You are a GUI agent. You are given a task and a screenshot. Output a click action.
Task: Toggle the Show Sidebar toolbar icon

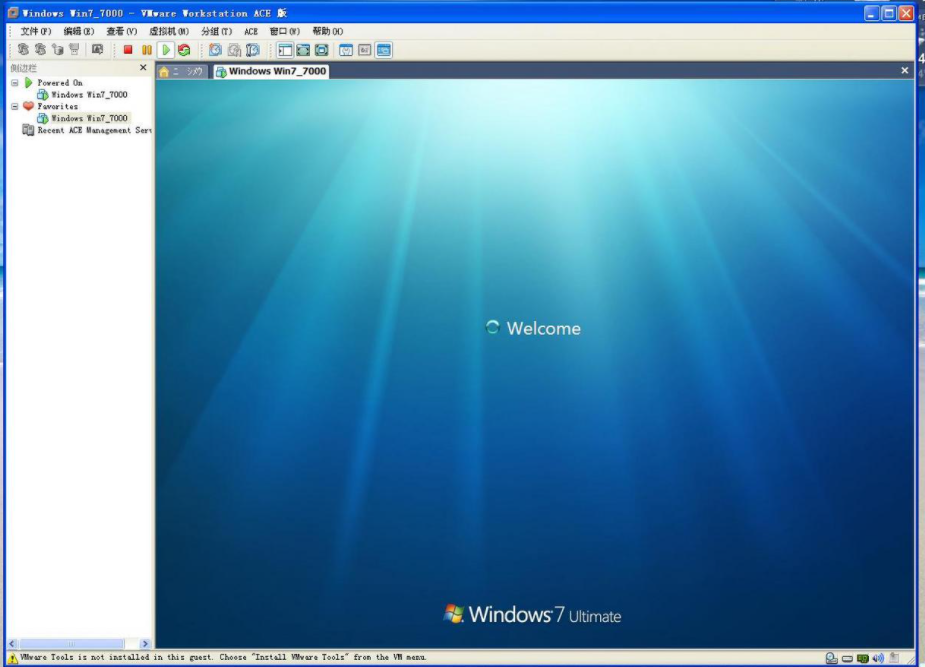(x=285, y=50)
